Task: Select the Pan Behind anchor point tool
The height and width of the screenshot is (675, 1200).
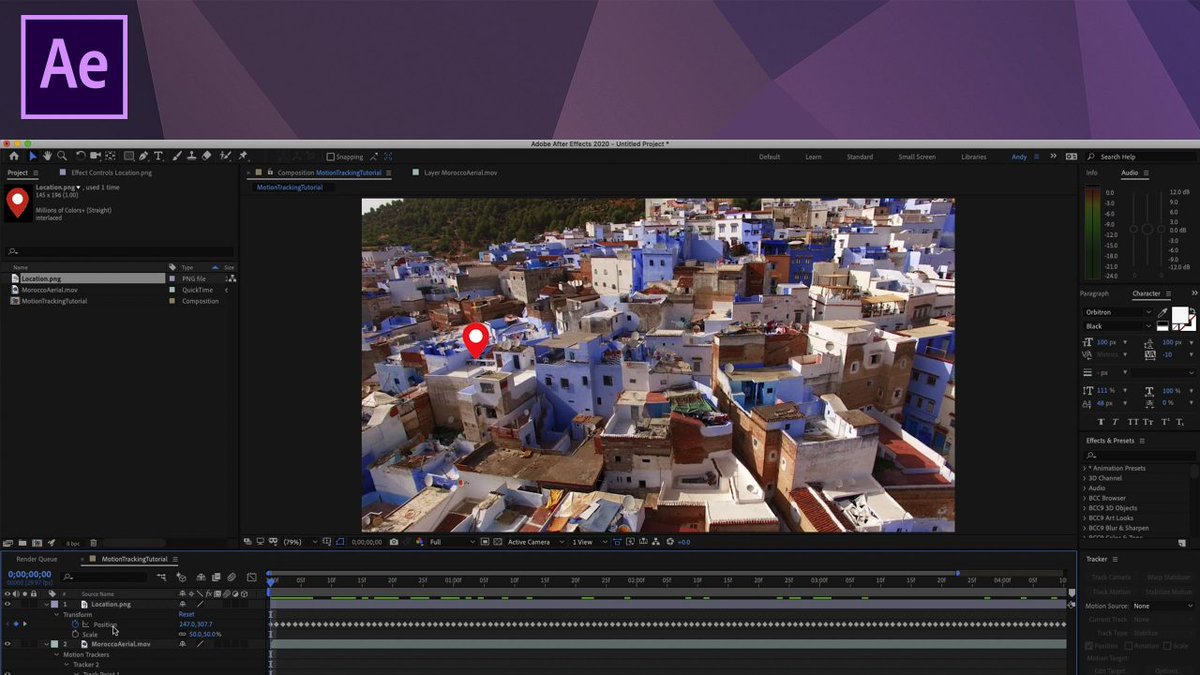Action: click(110, 157)
